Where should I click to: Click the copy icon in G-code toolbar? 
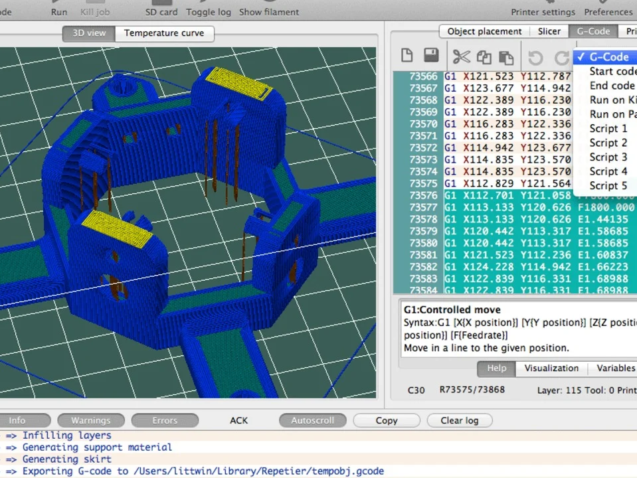[484, 57]
